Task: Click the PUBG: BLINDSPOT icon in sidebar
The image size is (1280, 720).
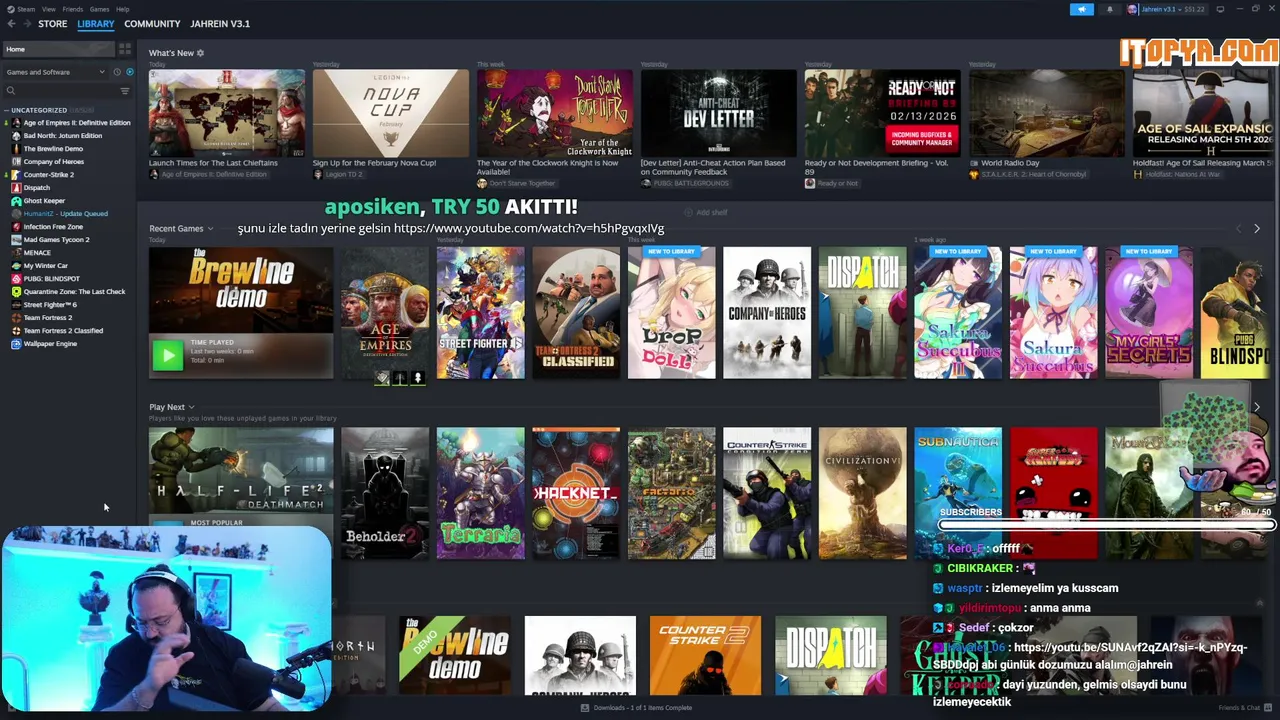Action: (16, 279)
